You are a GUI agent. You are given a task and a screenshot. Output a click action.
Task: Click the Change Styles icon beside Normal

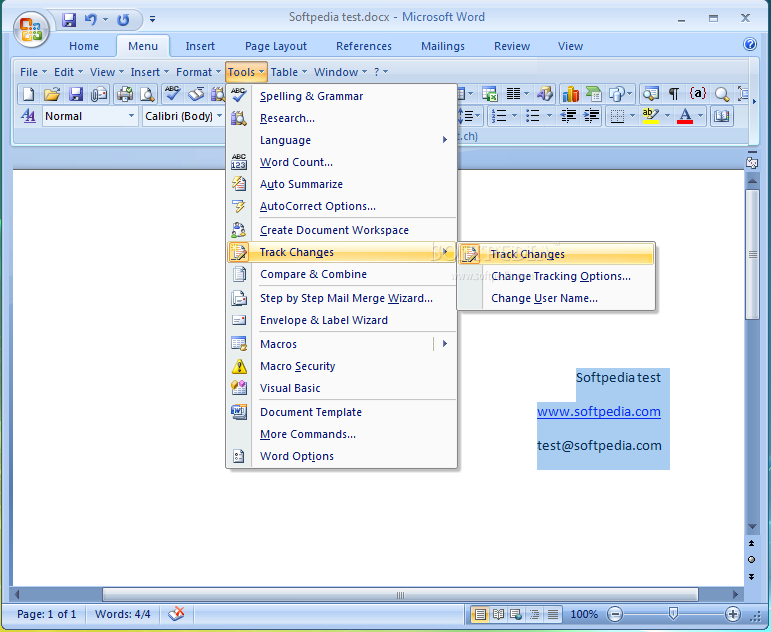pos(29,116)
